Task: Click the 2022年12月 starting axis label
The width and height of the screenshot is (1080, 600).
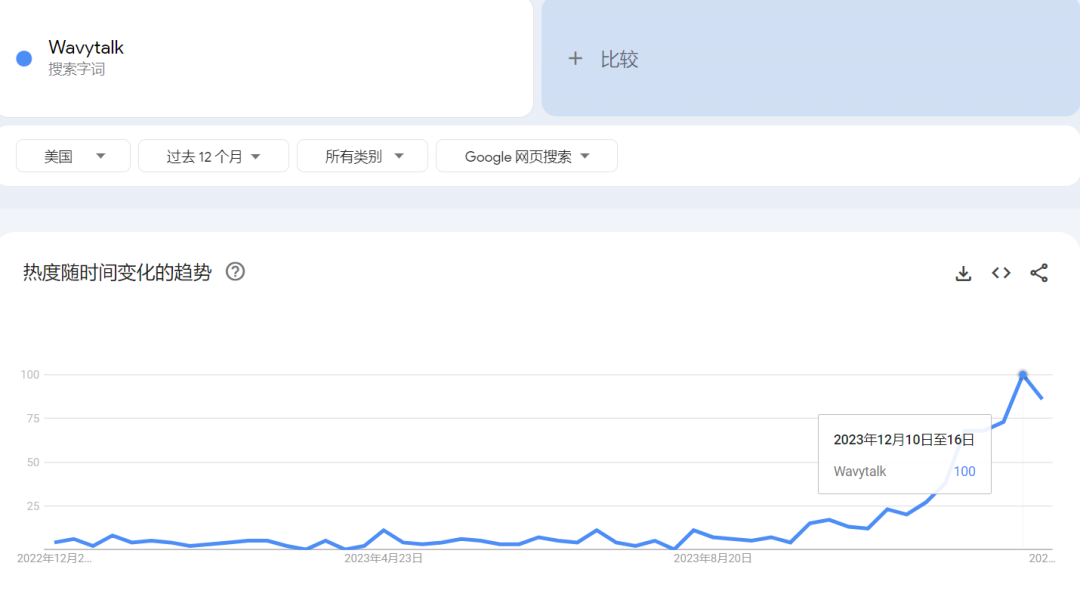Action: [55, 558]
